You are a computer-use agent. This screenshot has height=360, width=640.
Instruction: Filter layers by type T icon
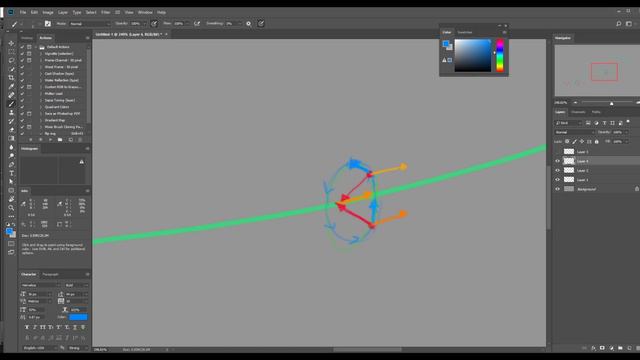(x=604, y=123)
